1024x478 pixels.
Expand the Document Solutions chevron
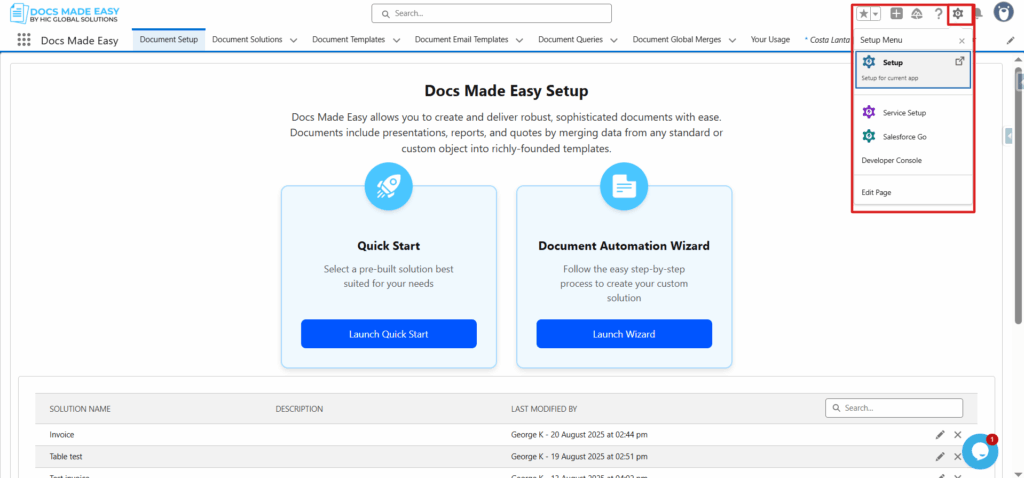(294, 40)
